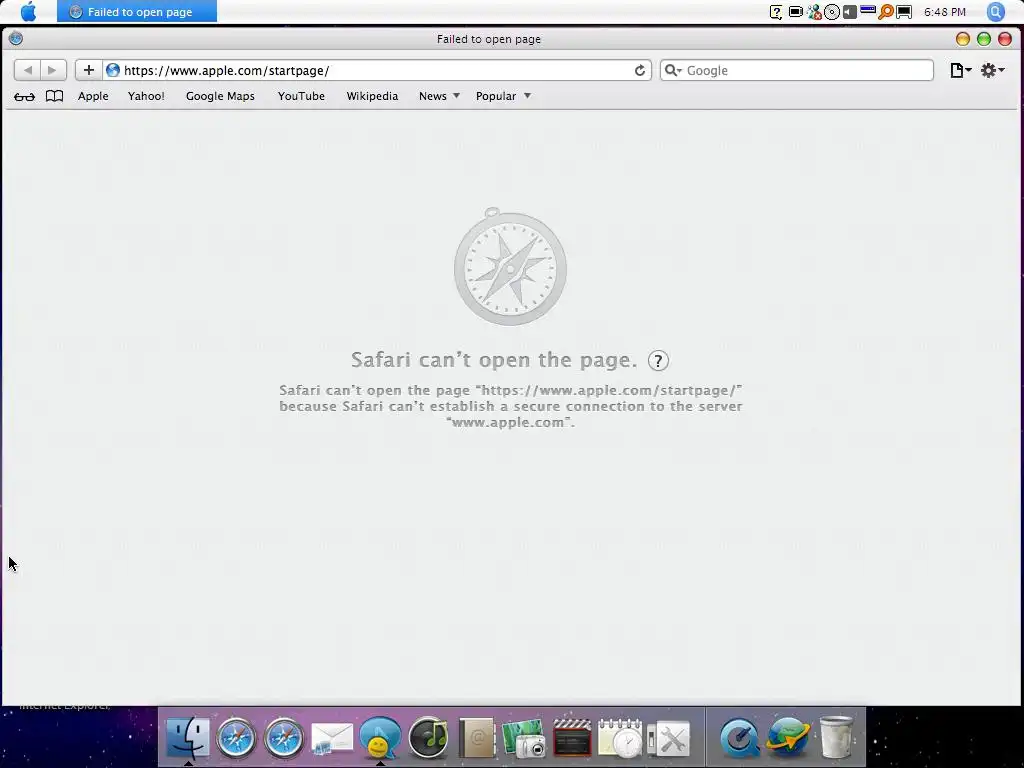Click the Spotlight search icon

(995, 12)
